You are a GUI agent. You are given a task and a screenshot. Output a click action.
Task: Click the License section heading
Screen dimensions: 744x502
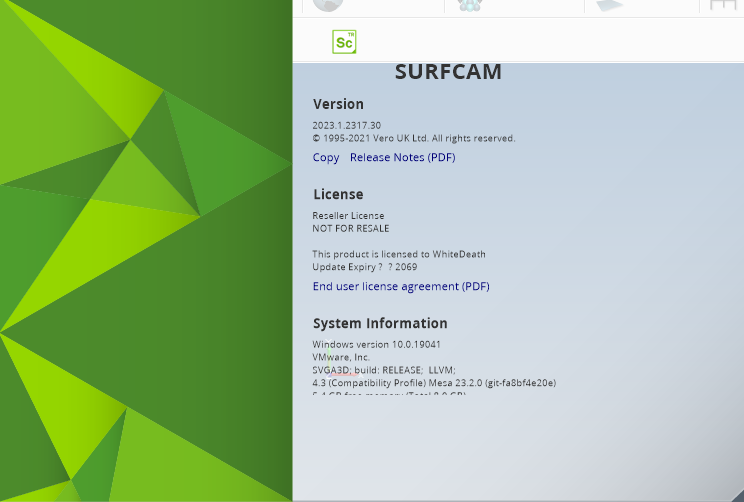click(x=338, y=194)
